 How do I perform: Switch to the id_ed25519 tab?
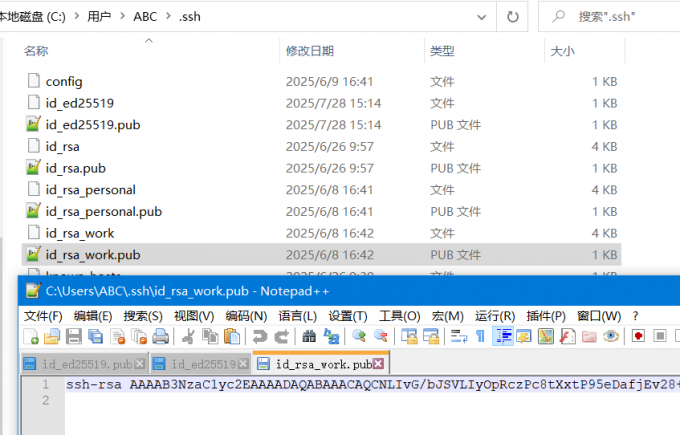pyautogui.click(x=200, y=364)
